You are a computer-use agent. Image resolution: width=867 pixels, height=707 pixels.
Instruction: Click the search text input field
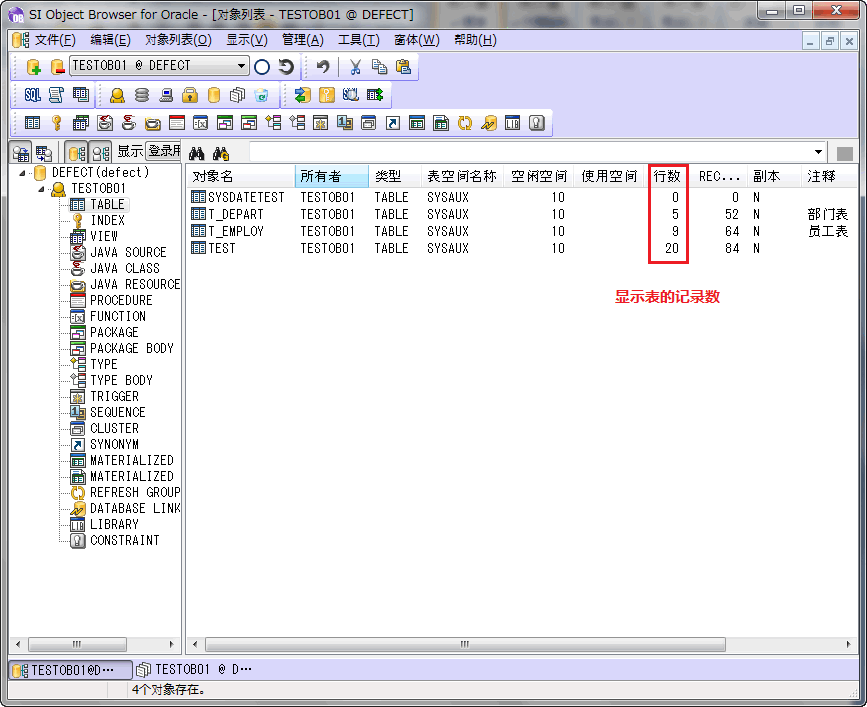point(530,152)
